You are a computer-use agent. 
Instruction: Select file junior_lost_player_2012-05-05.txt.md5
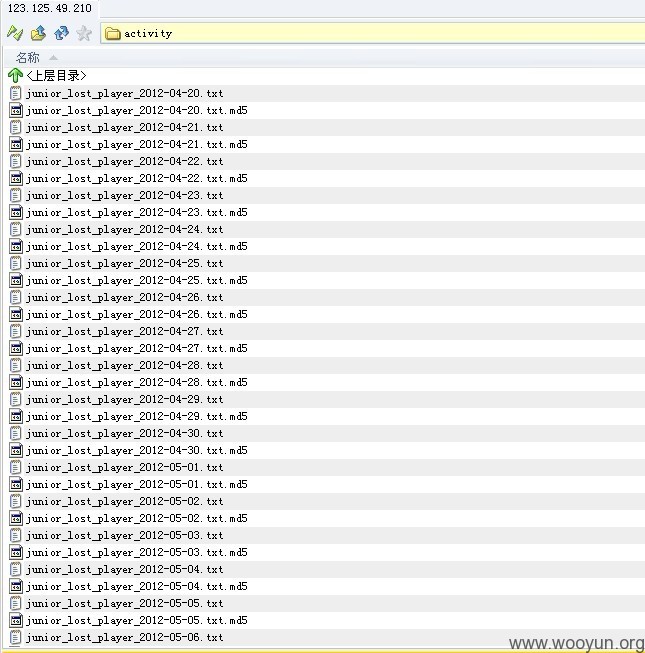point(137,621)
